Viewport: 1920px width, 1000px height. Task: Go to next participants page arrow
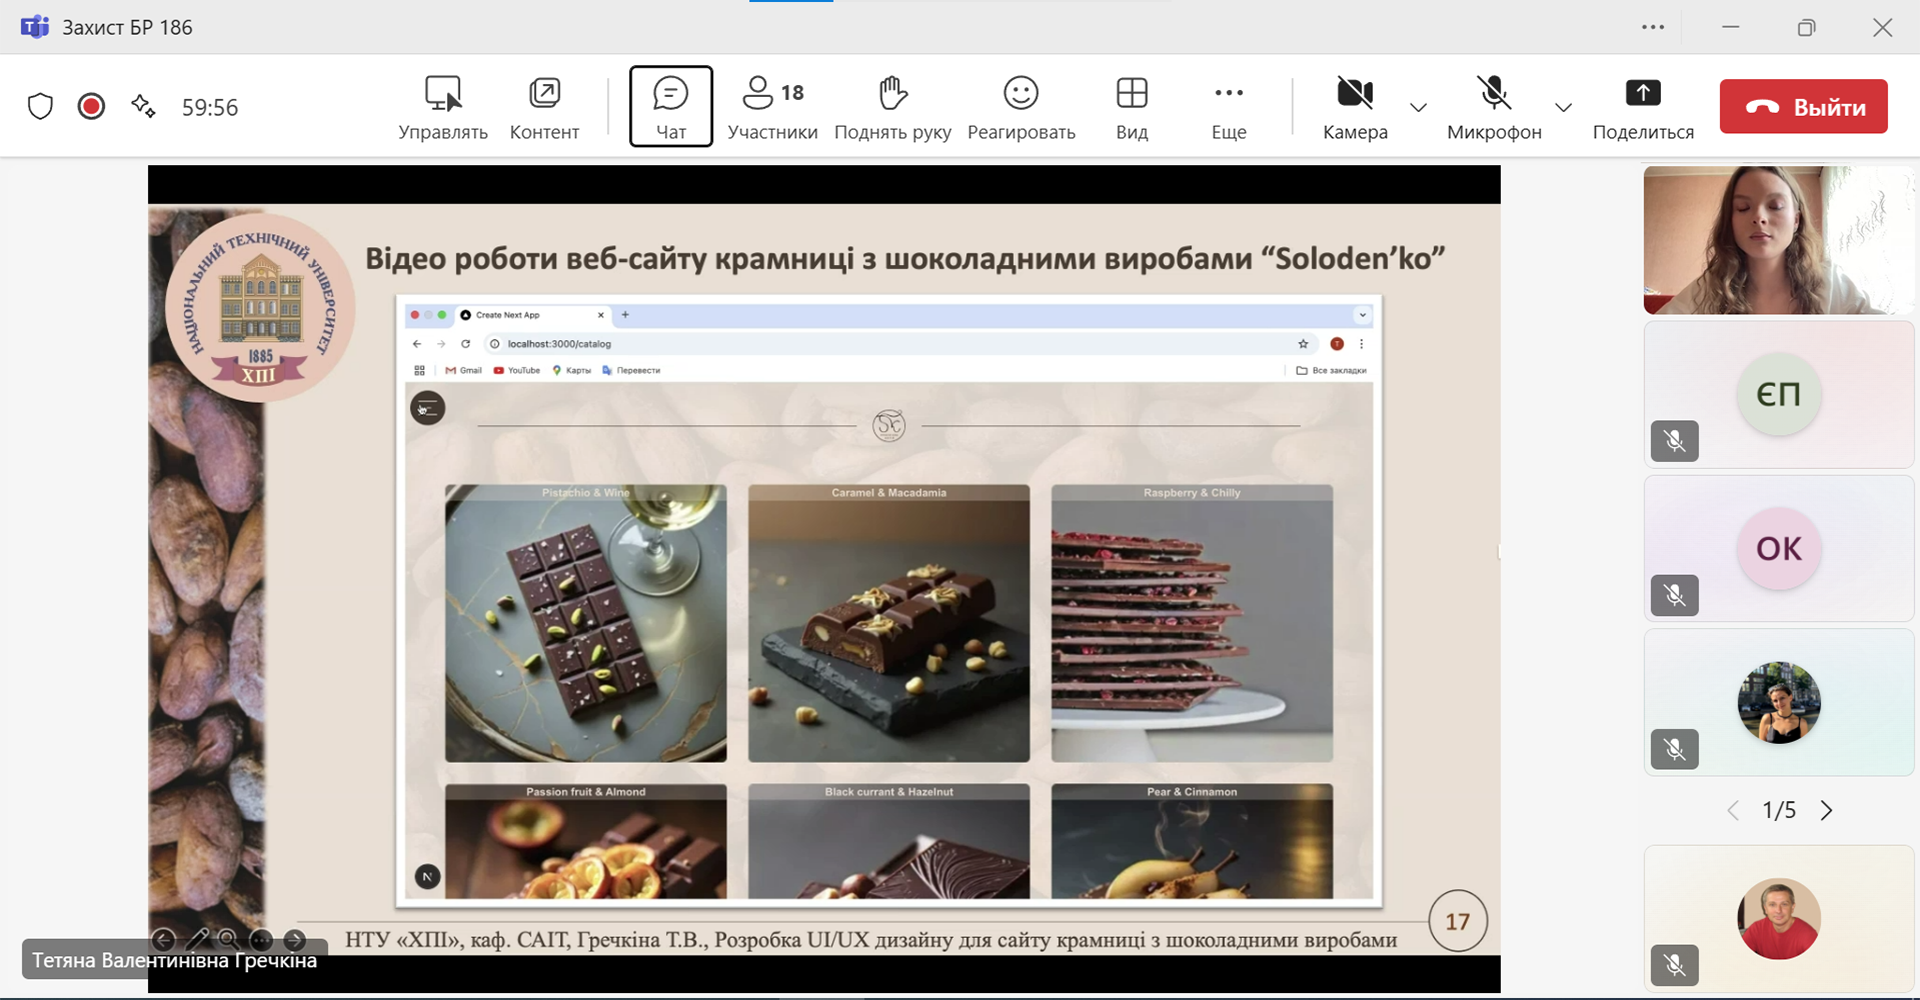(x=1826, y=810)
